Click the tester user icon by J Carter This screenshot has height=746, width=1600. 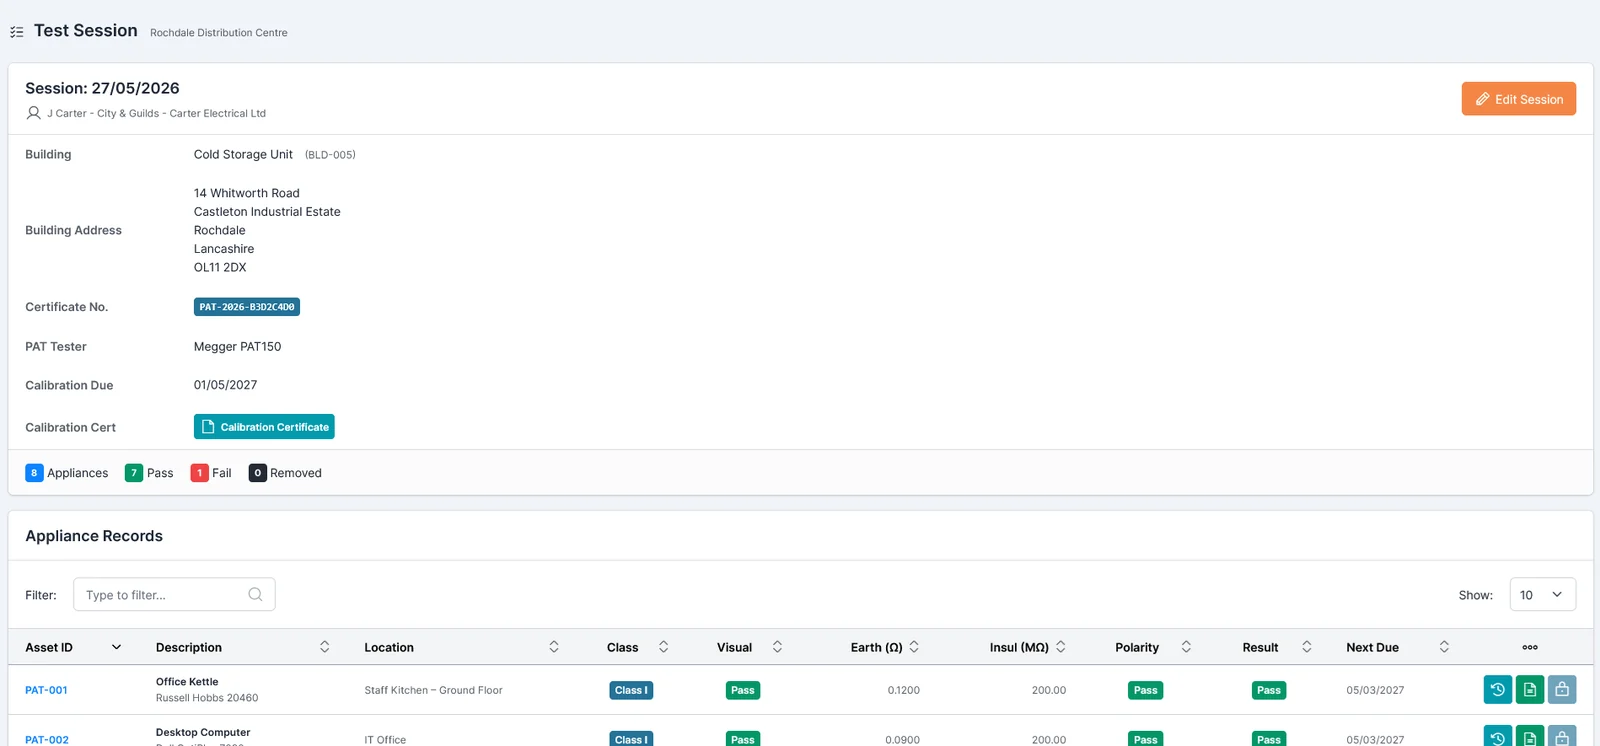pyautogui.click(x=34, y=113)
